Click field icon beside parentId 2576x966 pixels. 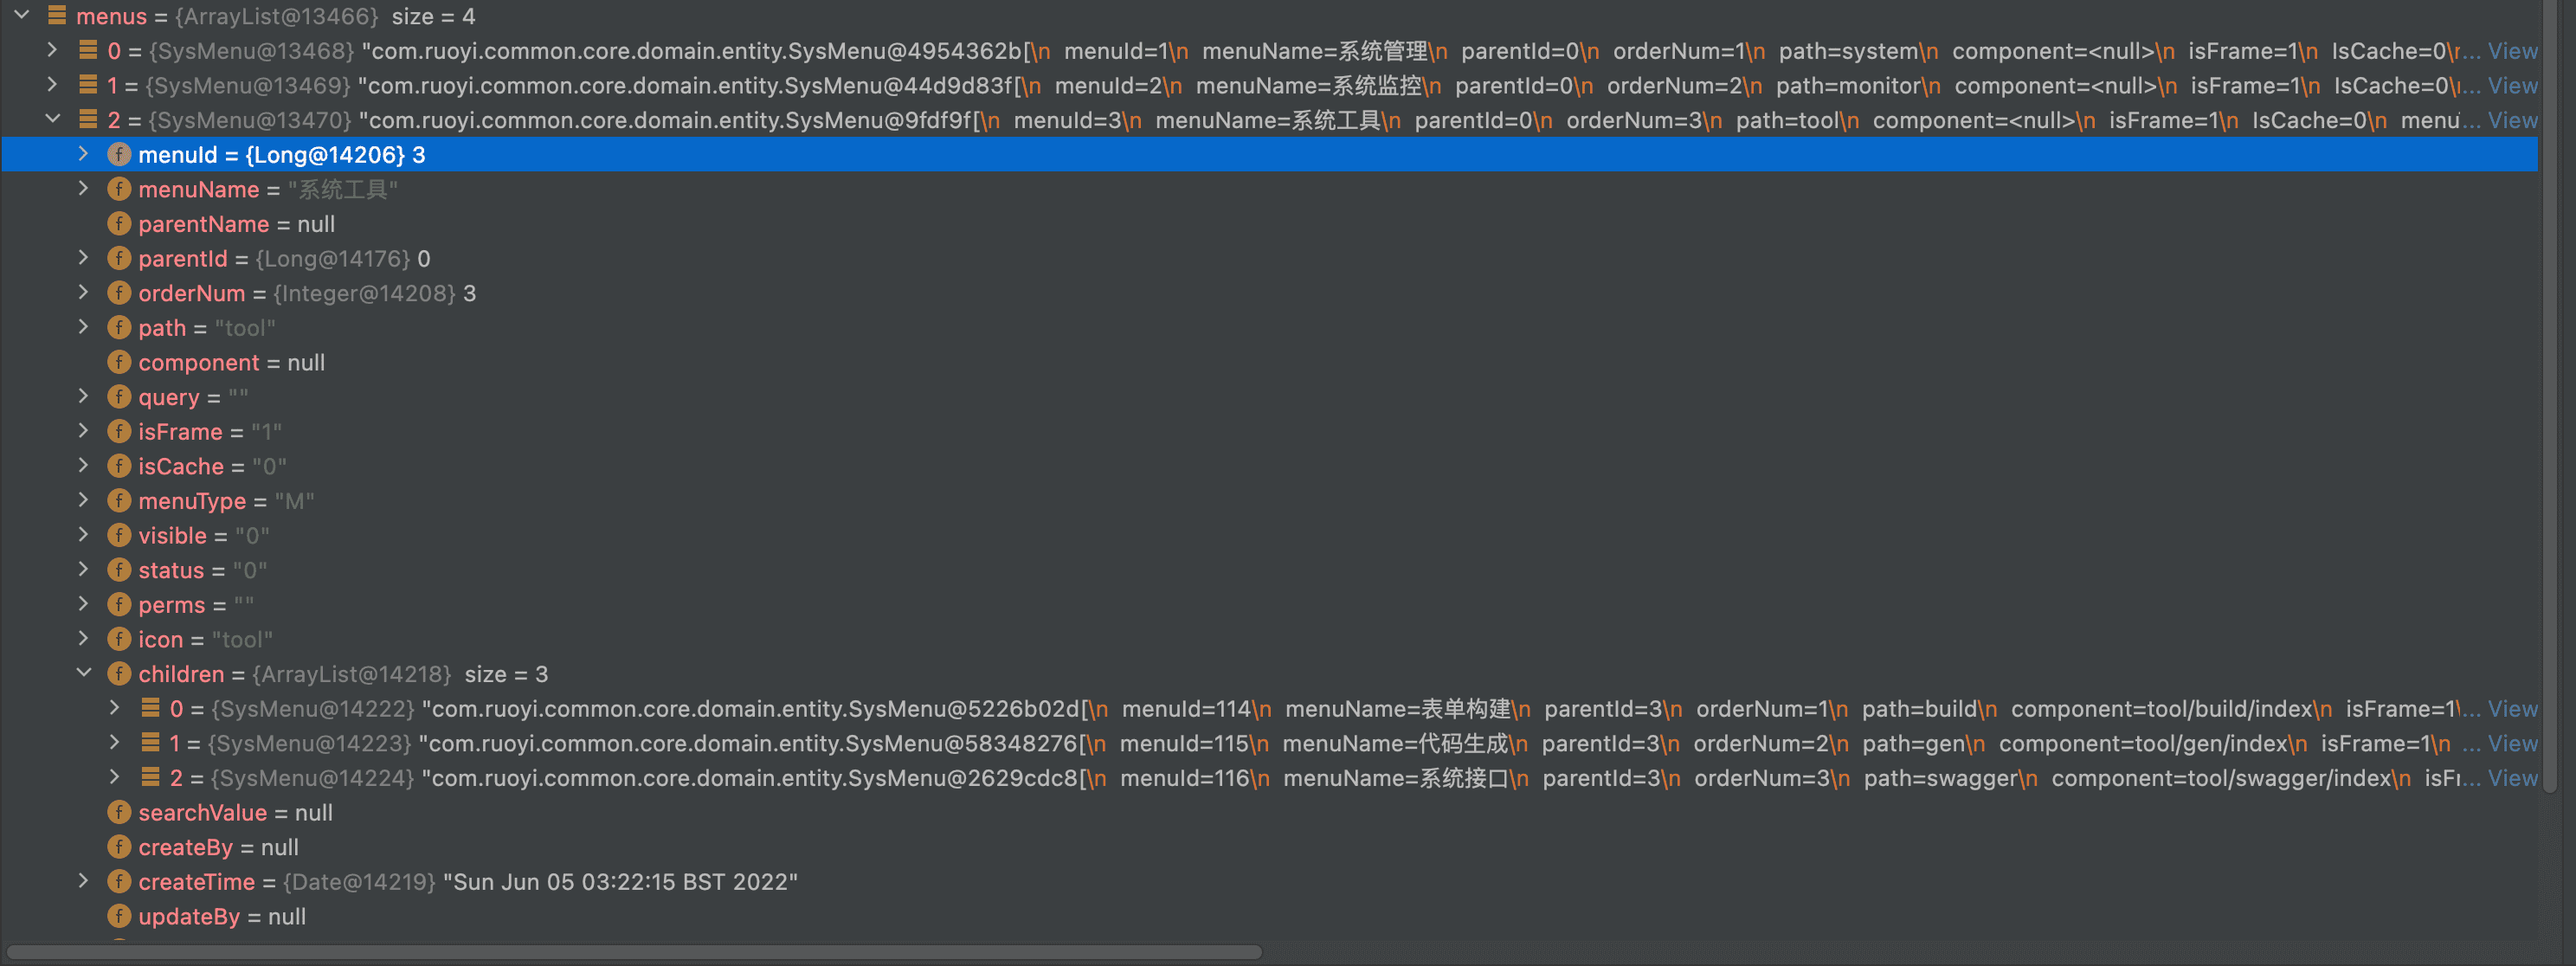point(119,258)
